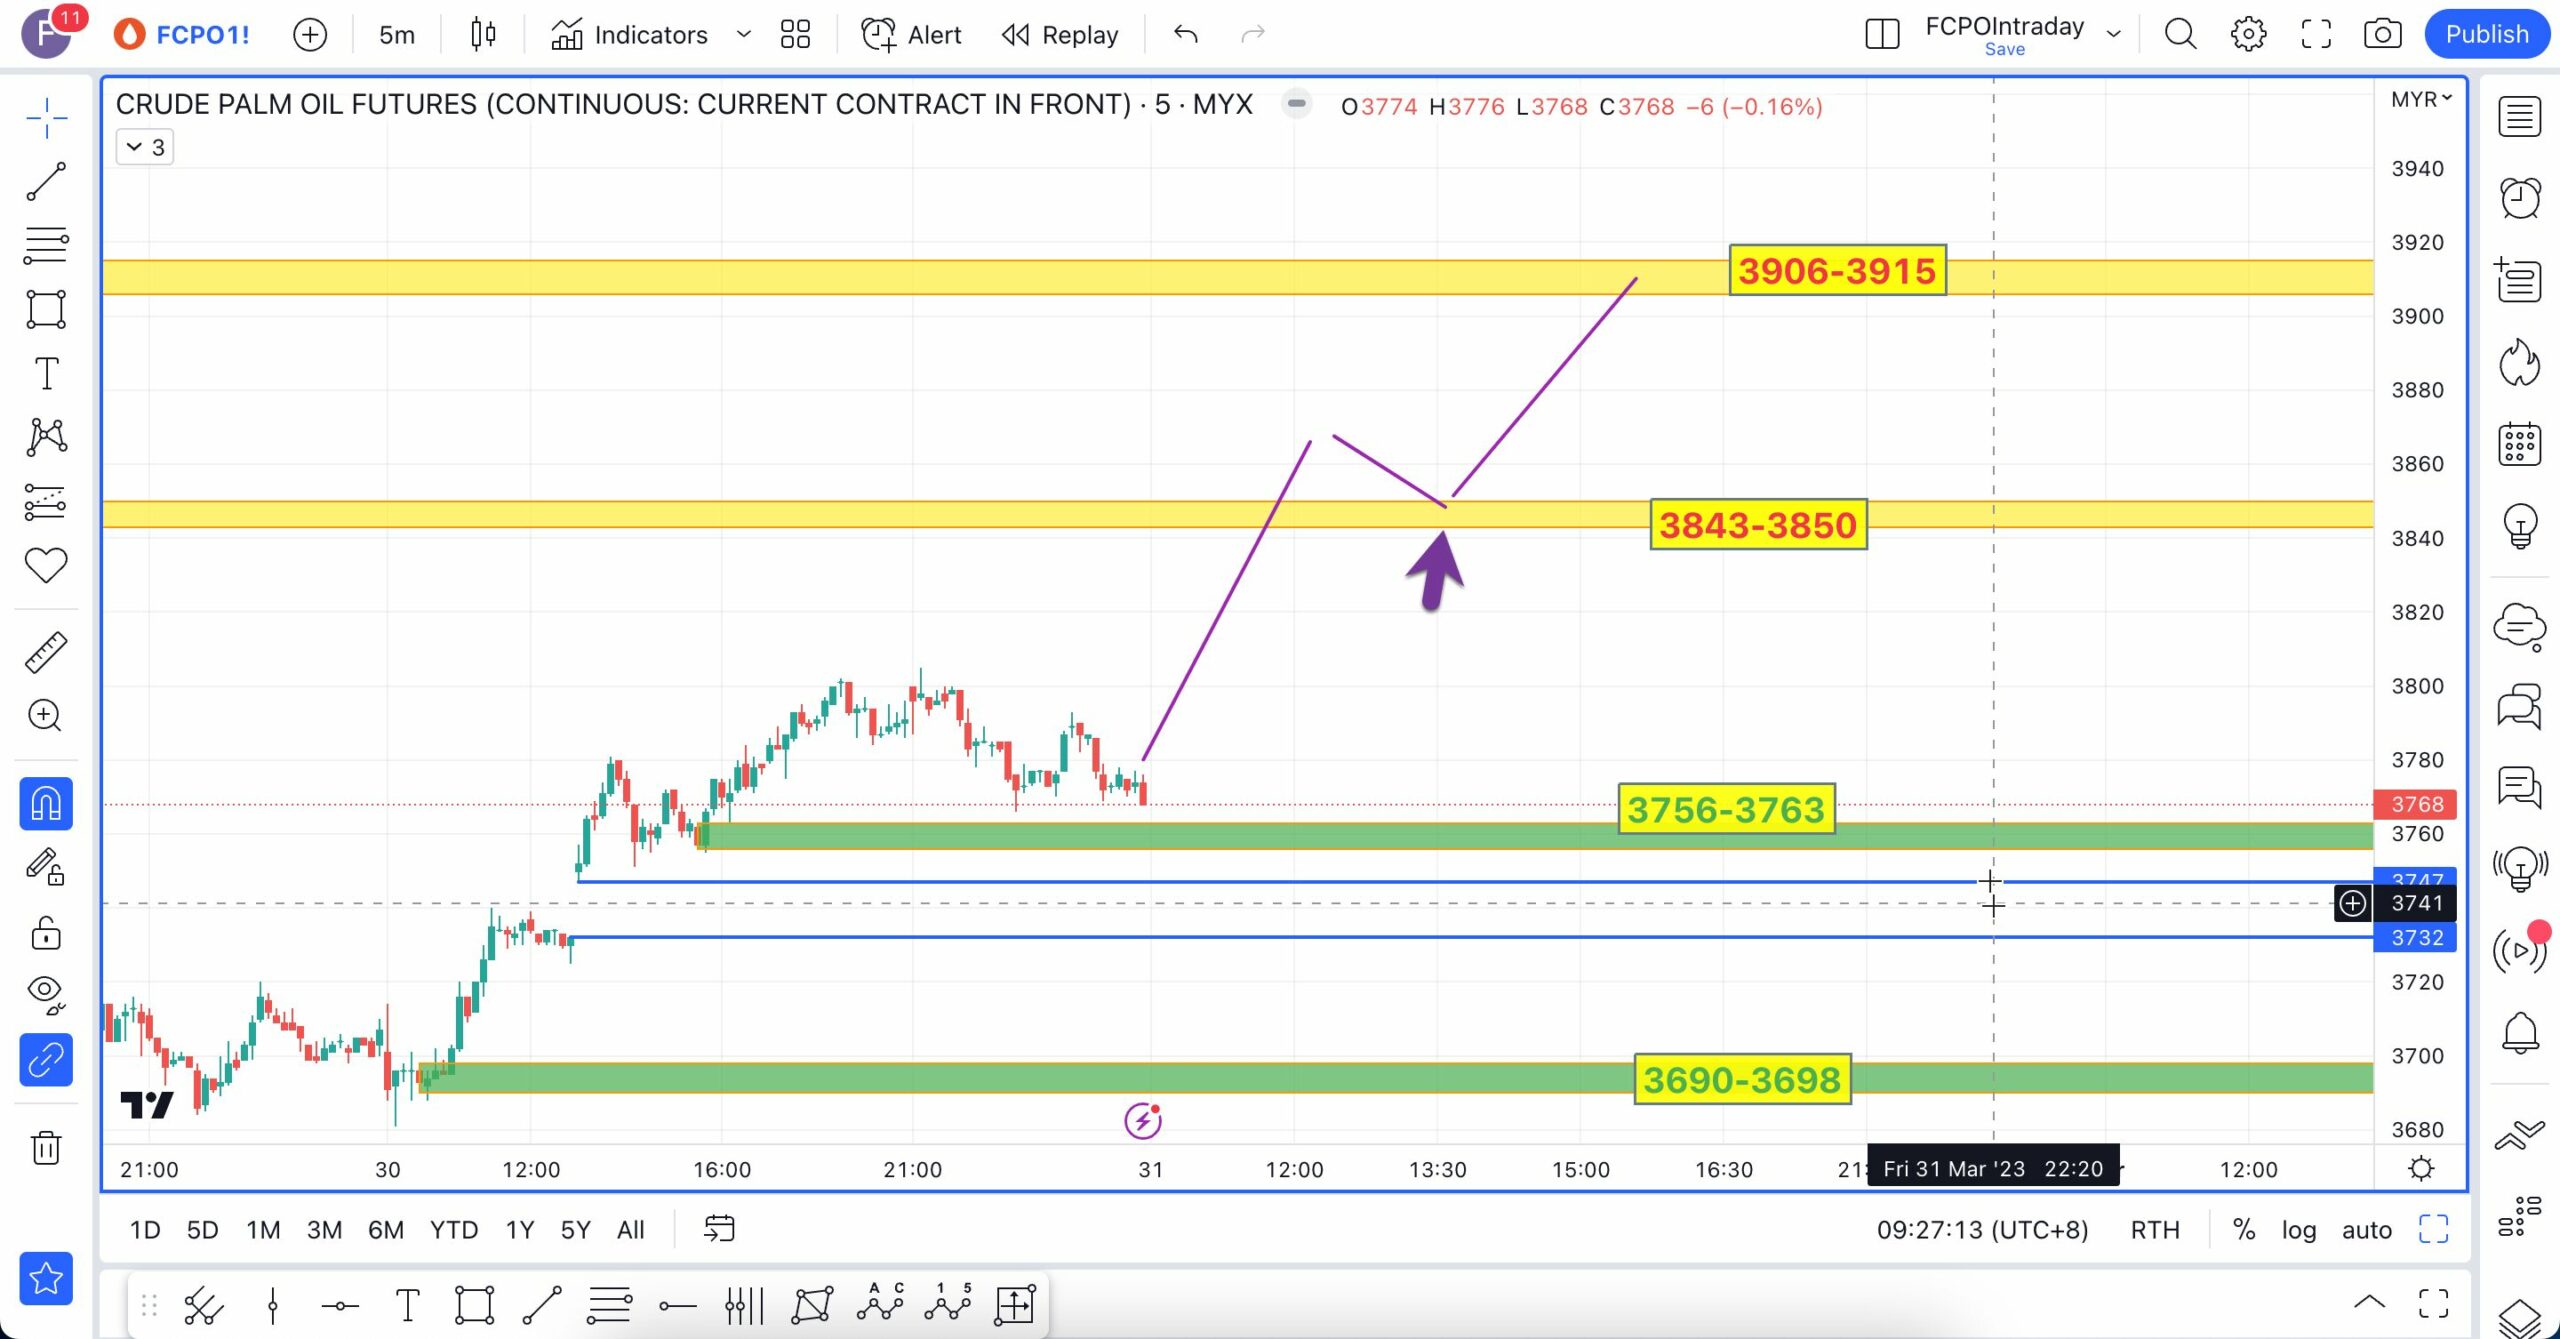Open chart settings gear icon
Image resolution: width=2560 pixels, height=1339 pixels.
point(2248,35)
